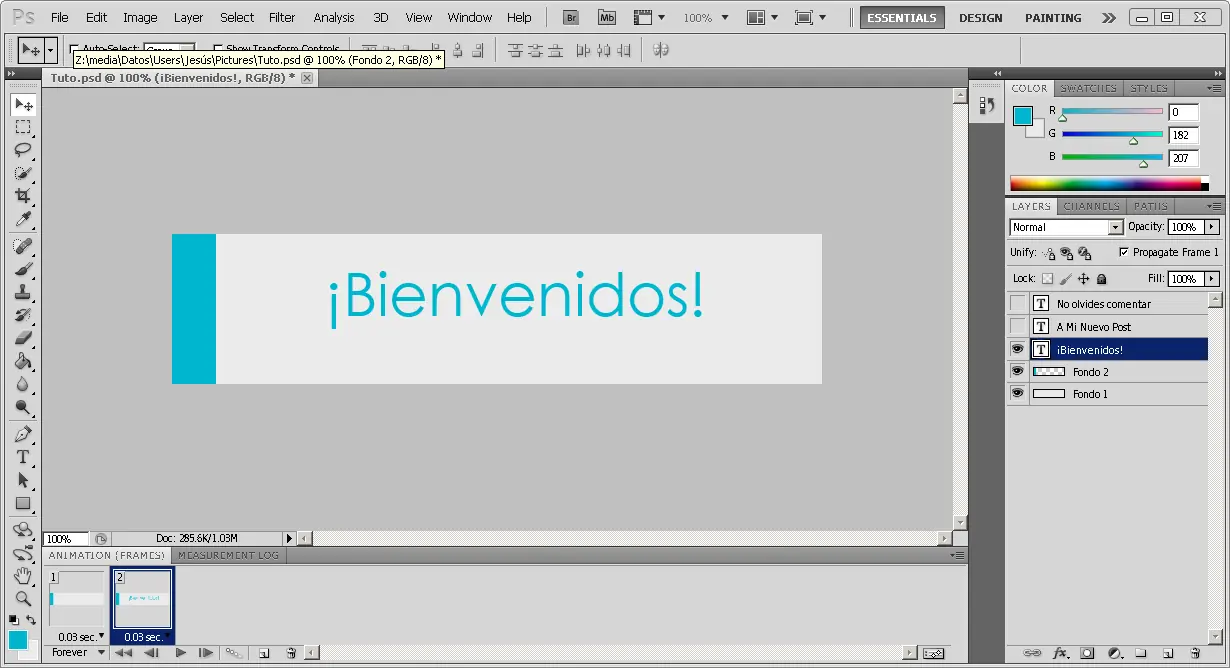Select the Eyedropper tool

tap(22, 219)
